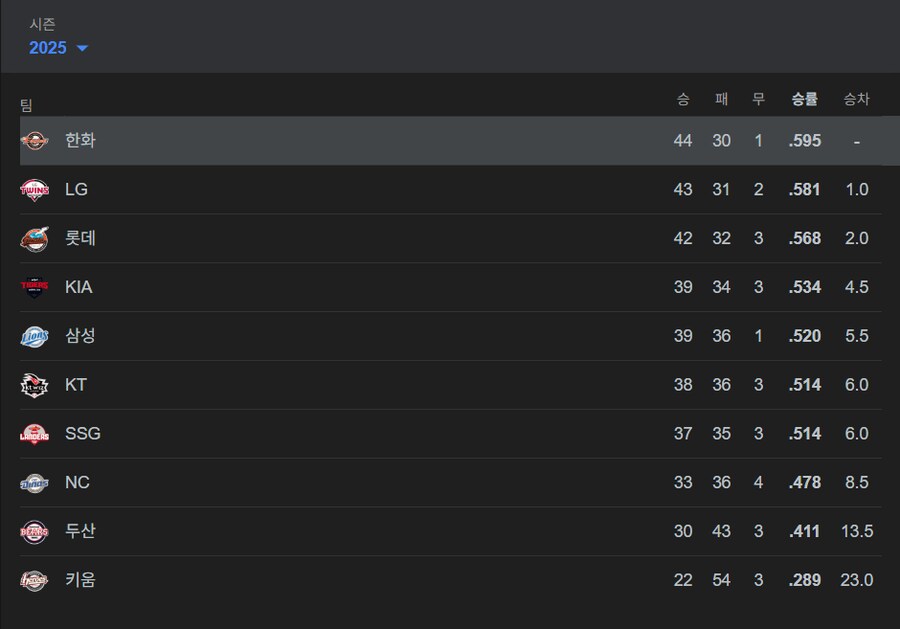Click the LG Twins team logo
The height and width of the screenshot is (629, 900).
[34, 189]
